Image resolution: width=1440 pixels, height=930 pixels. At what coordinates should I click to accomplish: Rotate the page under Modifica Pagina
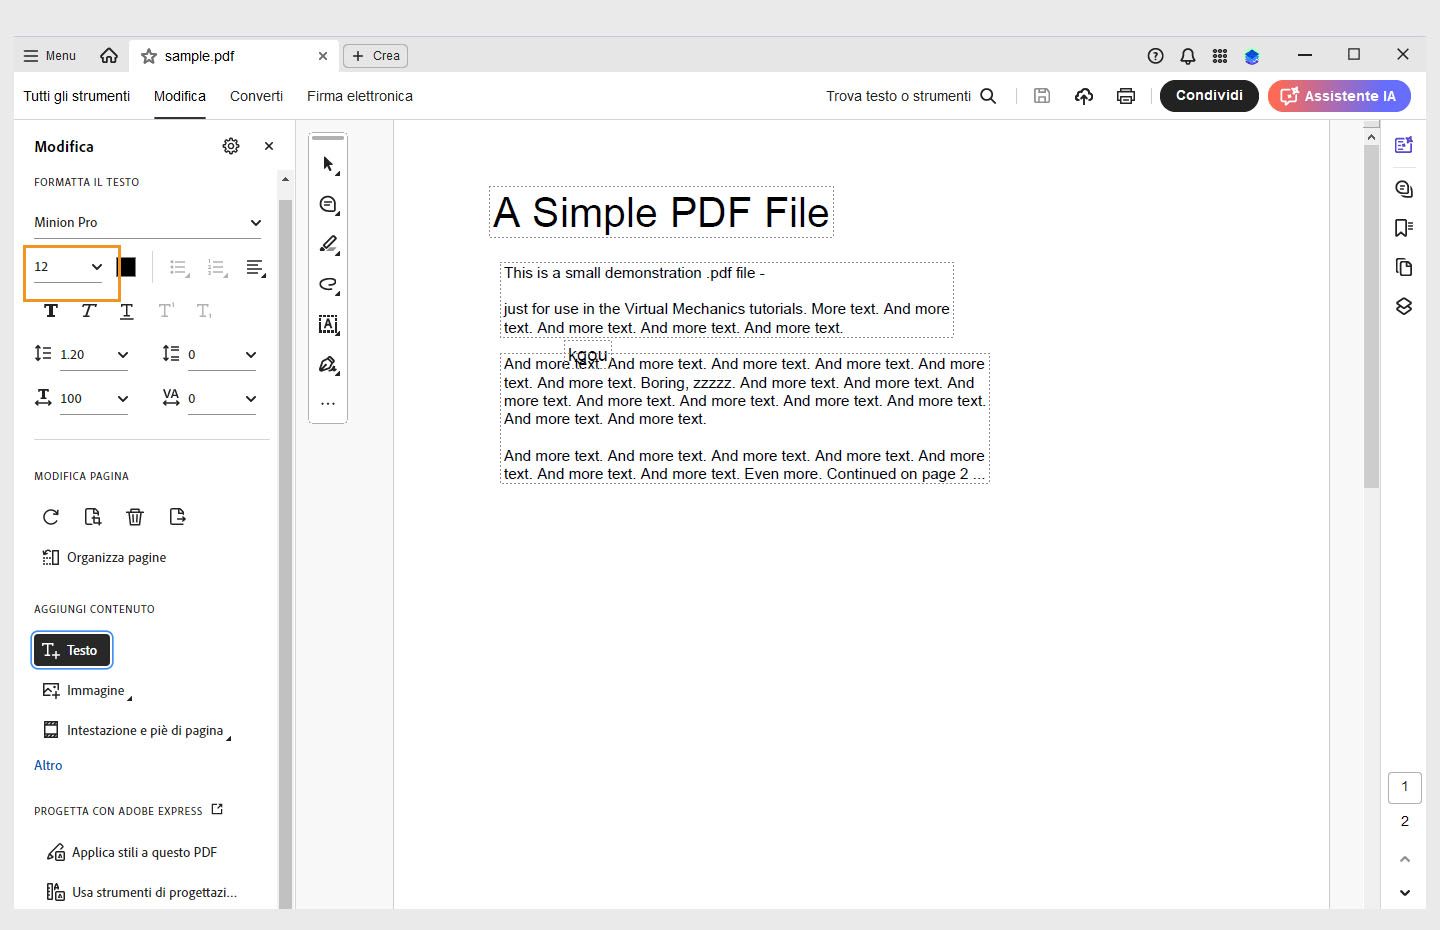click(x=51, y=517)
